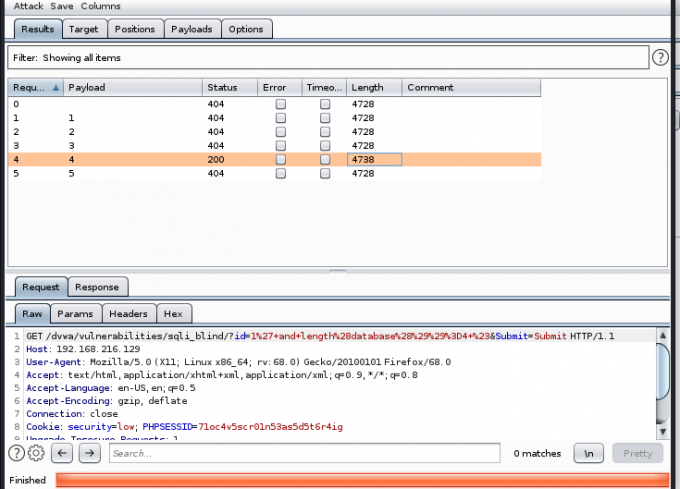Toggle Timeout checkbox for request 2
The image size is (680, 489).
pyautogui.click(x=325, y=132)
